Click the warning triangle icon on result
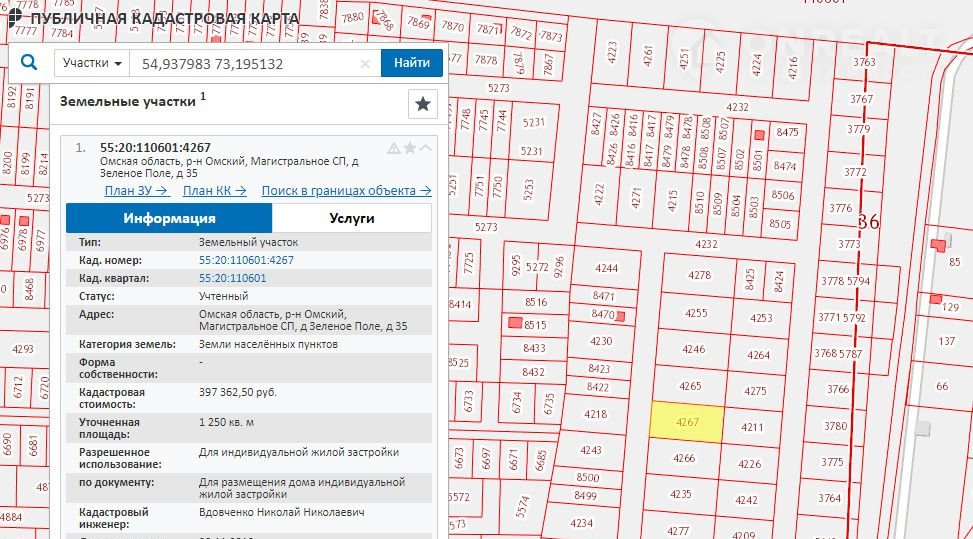The height and width of the screenshot is (539, 973). pos(394,148)
